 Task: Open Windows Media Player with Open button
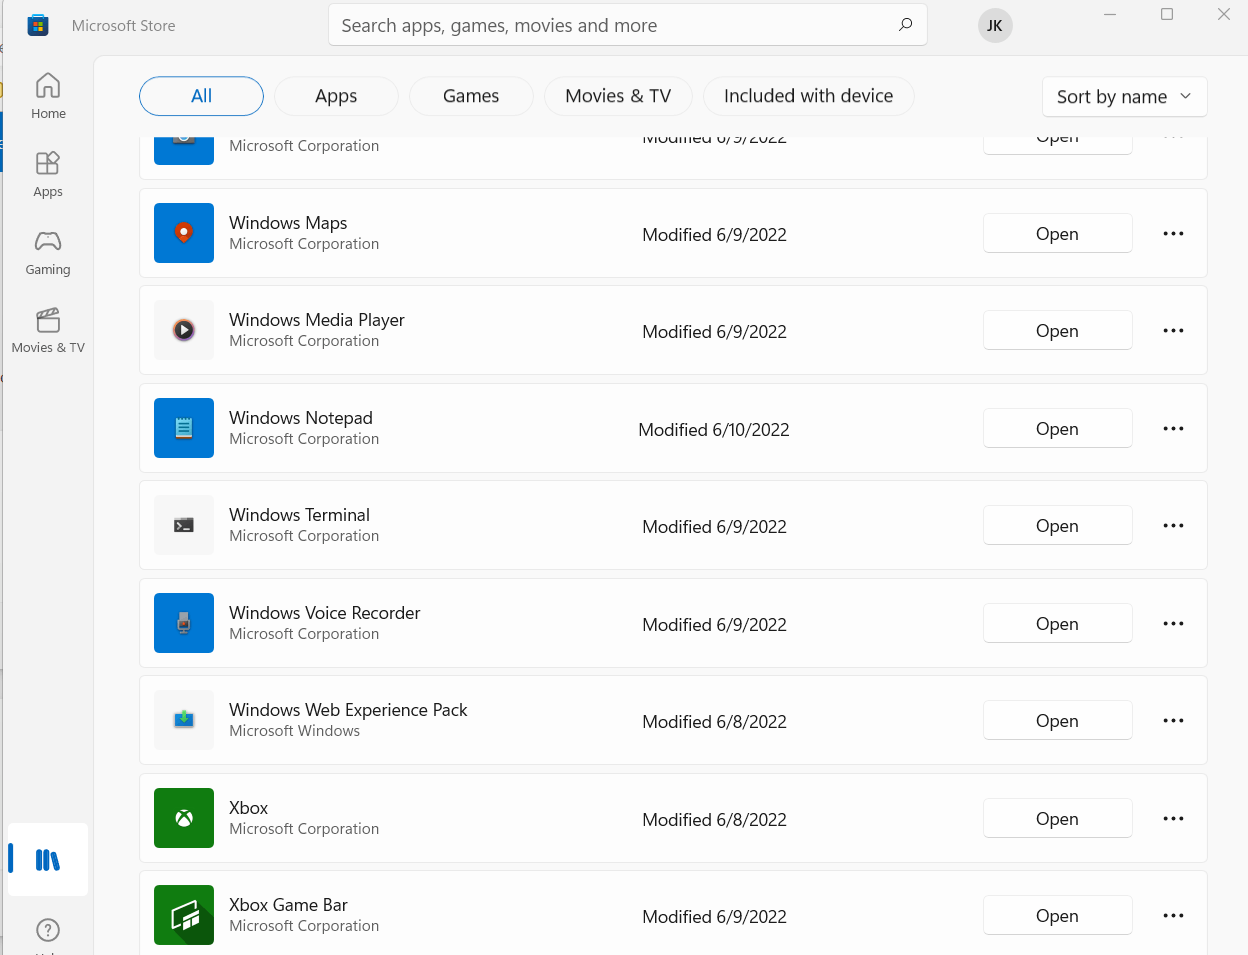(1057, 330)
